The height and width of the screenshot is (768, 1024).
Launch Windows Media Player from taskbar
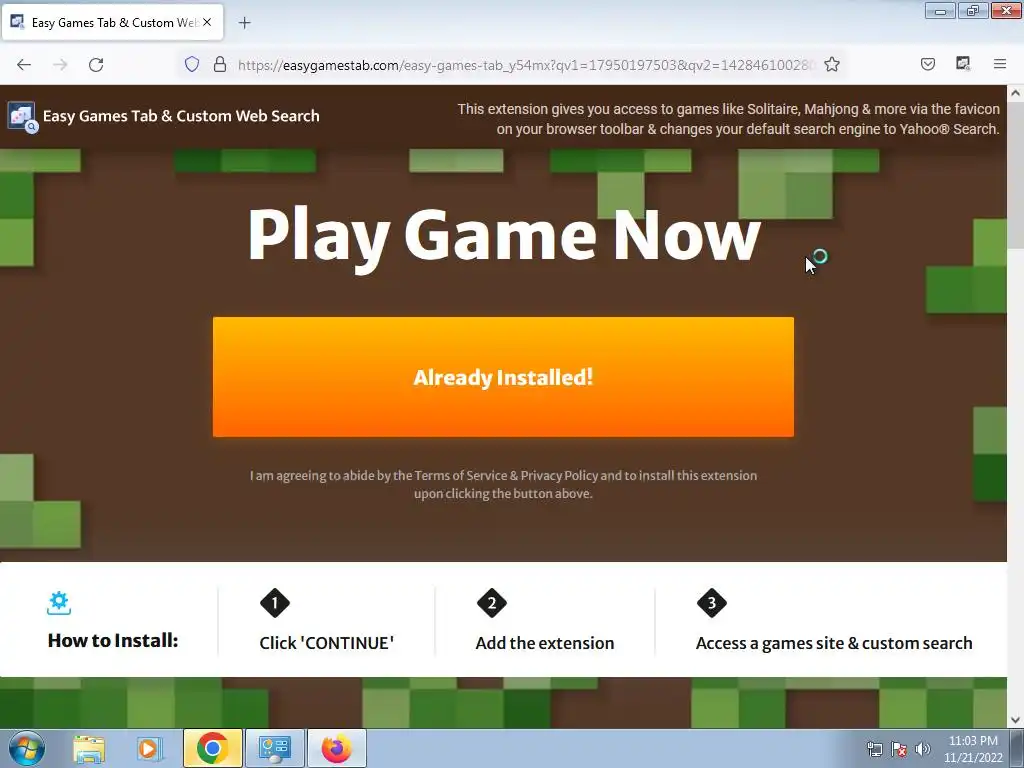coord(148,748)
